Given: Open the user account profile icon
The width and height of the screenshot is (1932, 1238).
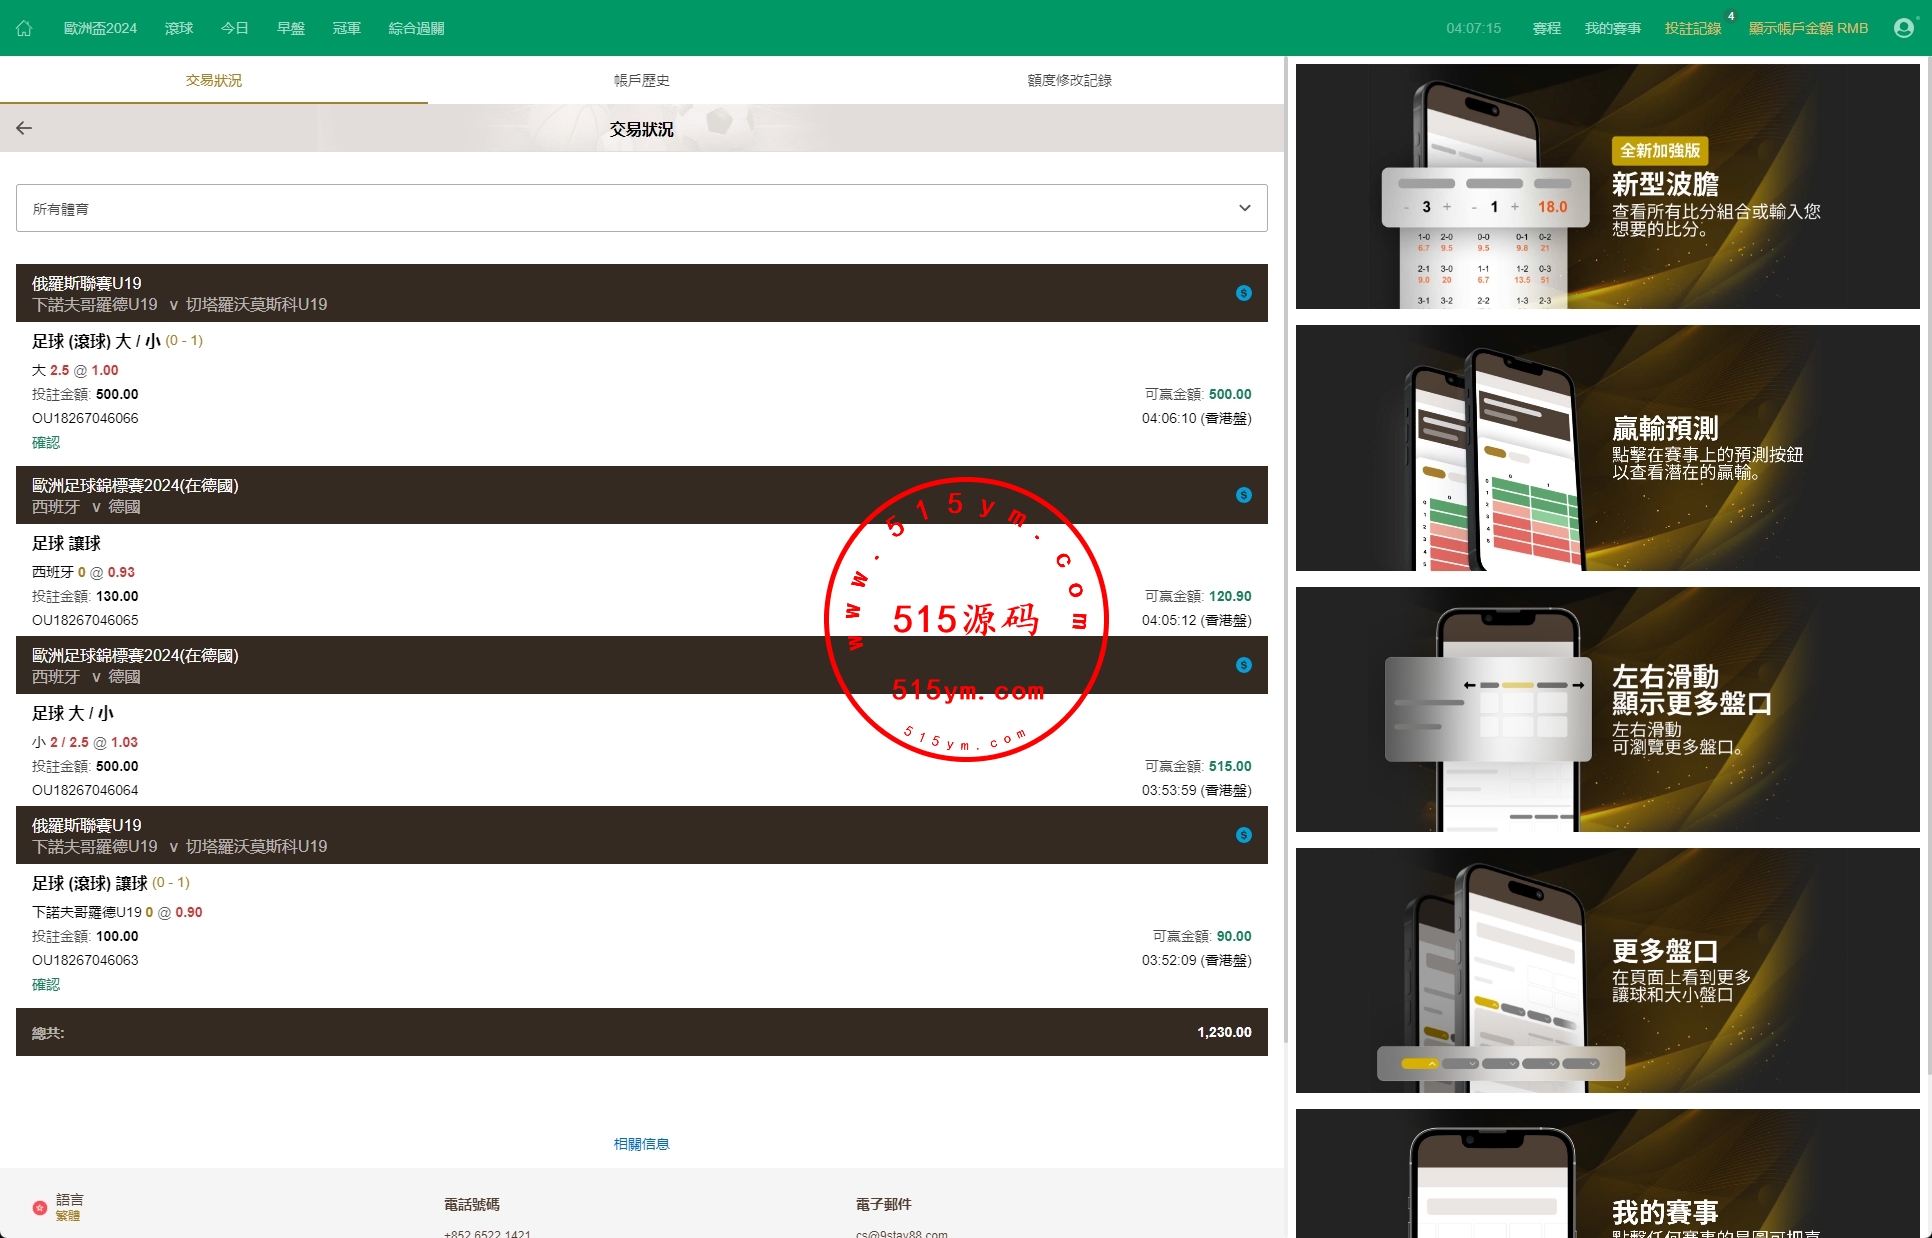Looking at the screenshot, I should pos(1903,28).
